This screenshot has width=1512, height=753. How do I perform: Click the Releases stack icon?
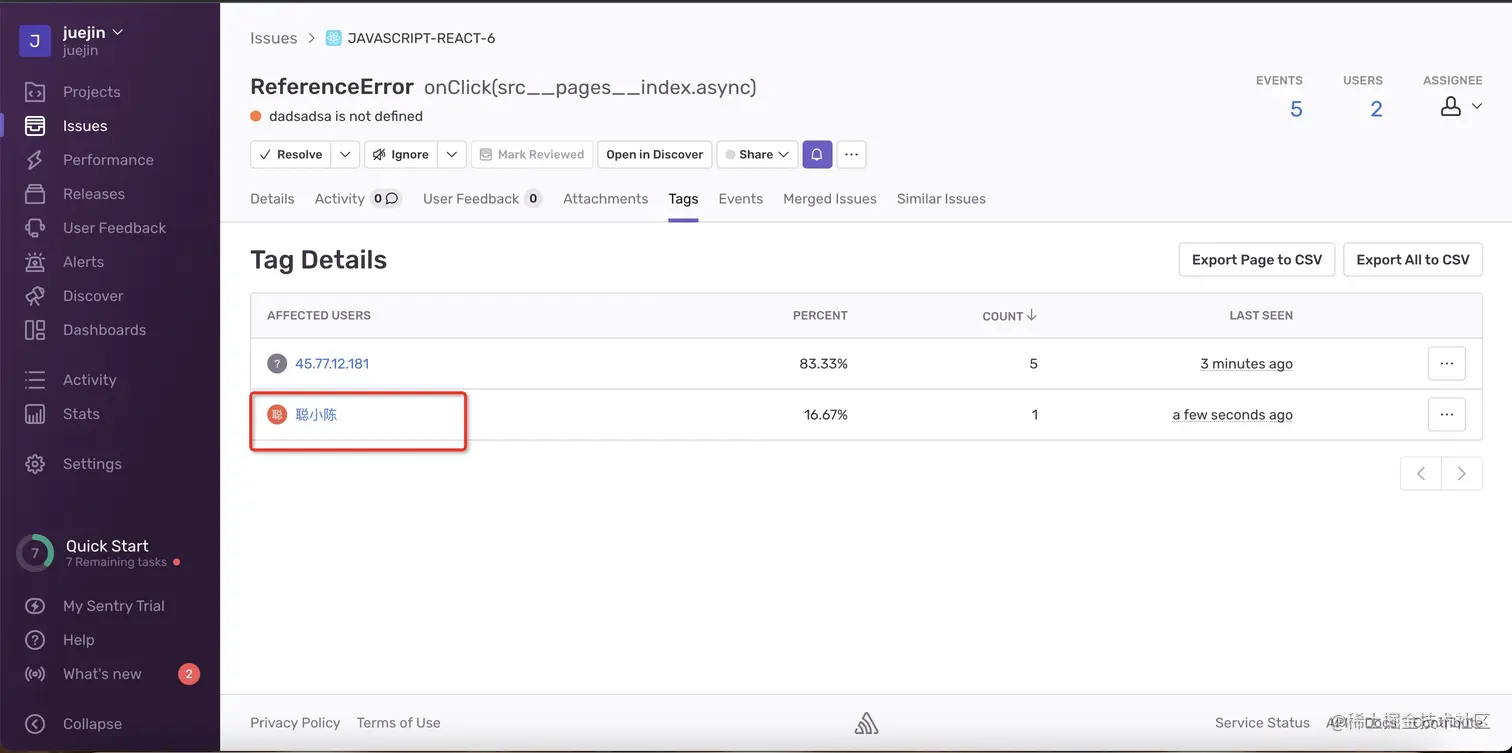pos(35,194)
